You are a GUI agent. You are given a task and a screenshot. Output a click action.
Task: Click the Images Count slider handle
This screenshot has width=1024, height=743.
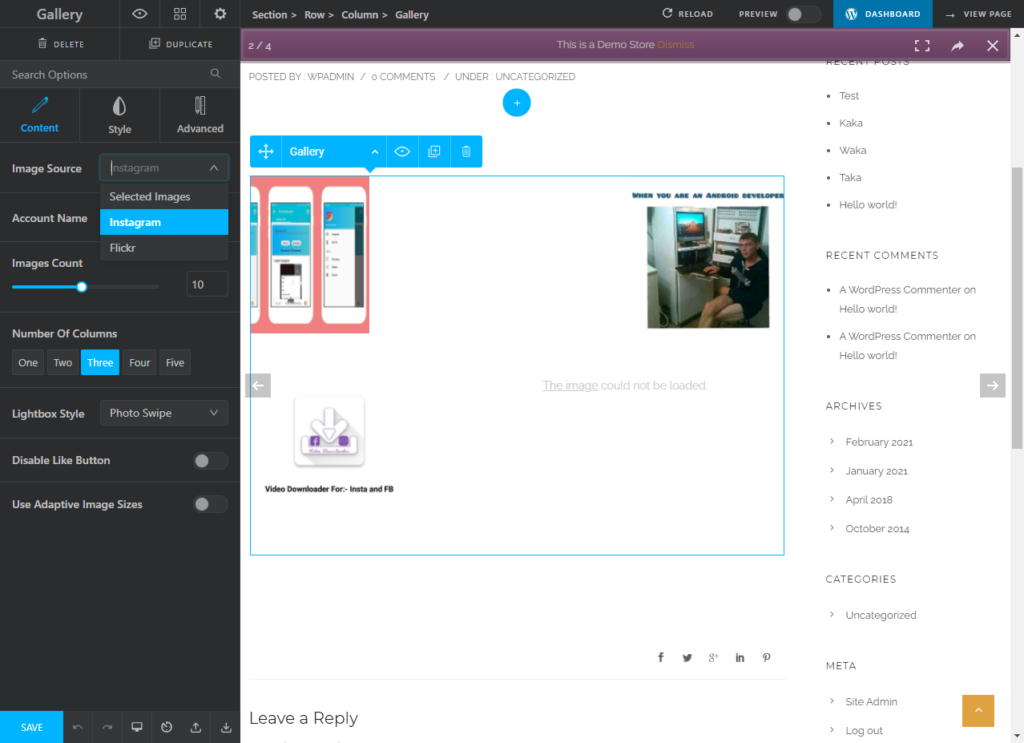pos(82,287)
